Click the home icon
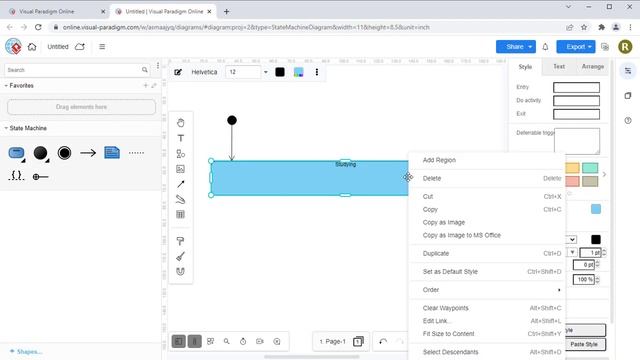Screen dimensions: 640x360 tap(32, 47)
